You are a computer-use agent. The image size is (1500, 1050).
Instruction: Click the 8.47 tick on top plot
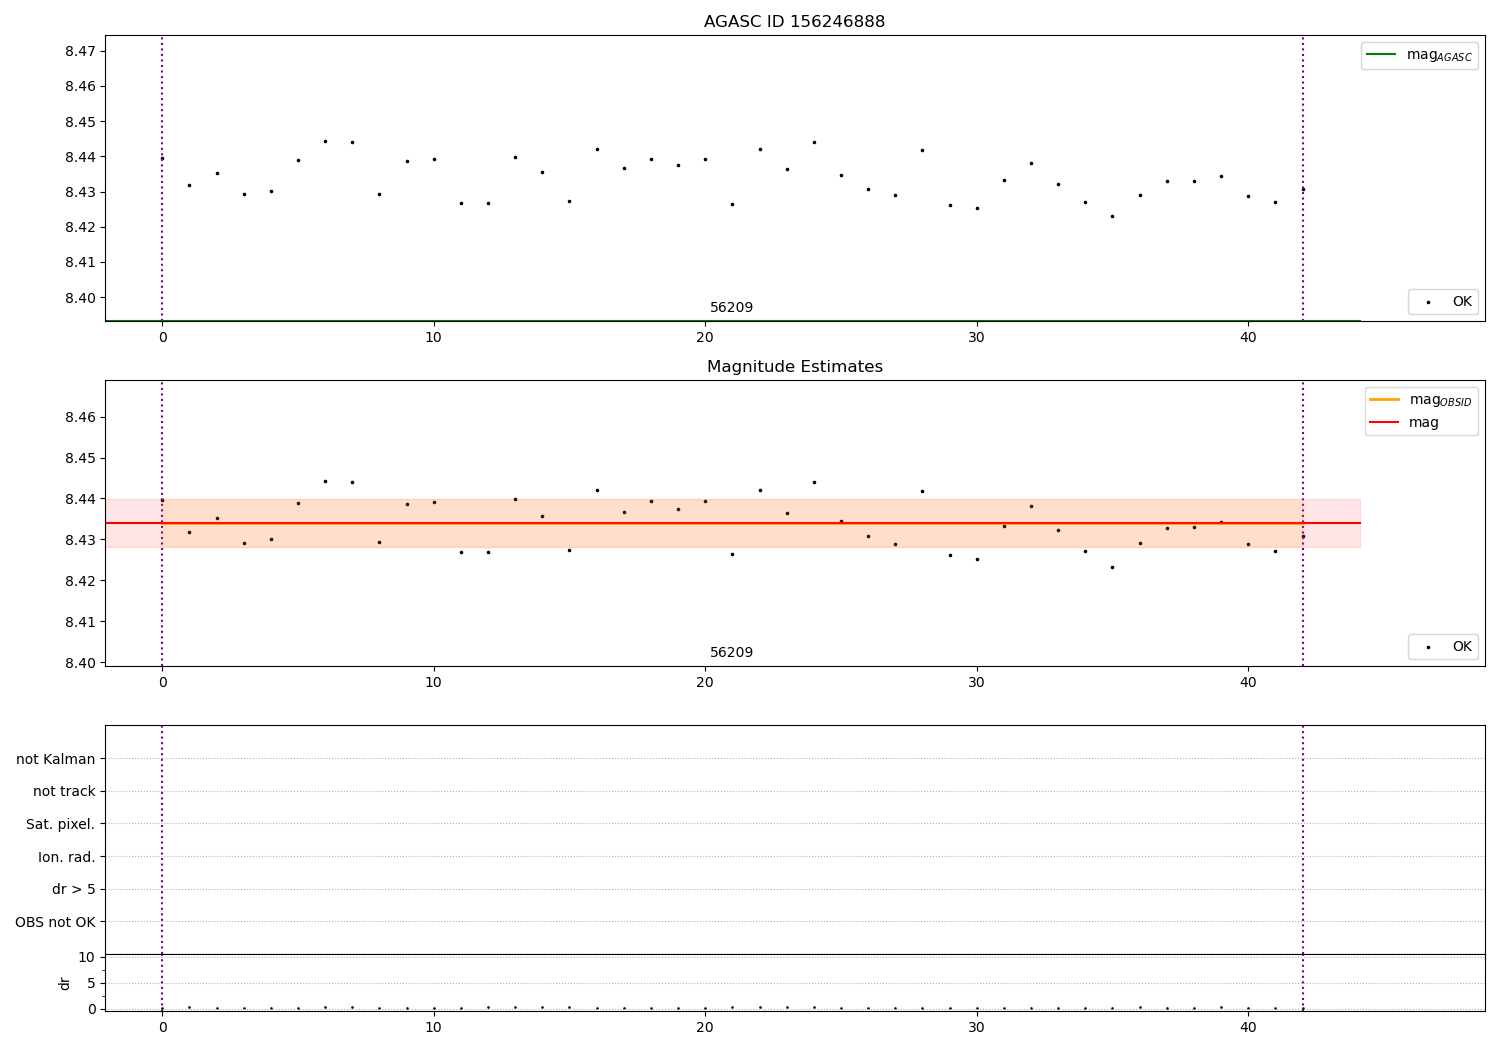80,51
